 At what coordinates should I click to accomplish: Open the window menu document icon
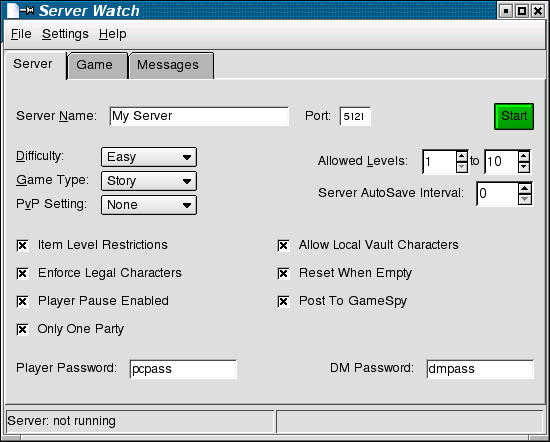tap(12, 10)
